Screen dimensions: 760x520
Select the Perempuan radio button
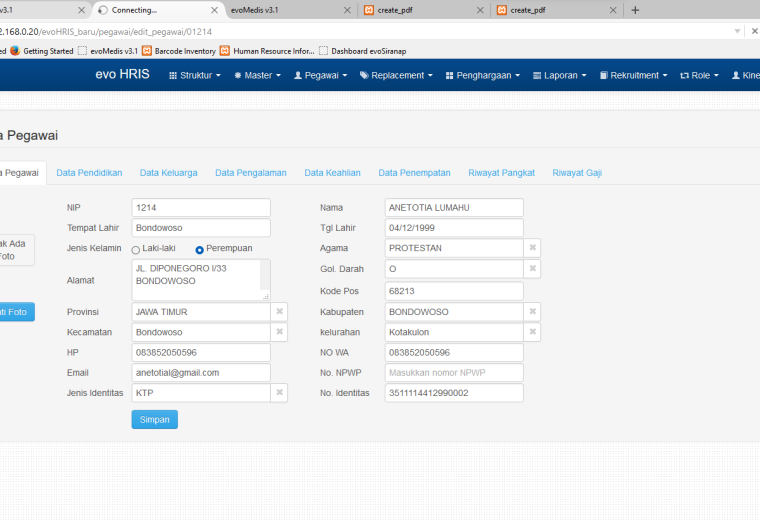[199, 250]
